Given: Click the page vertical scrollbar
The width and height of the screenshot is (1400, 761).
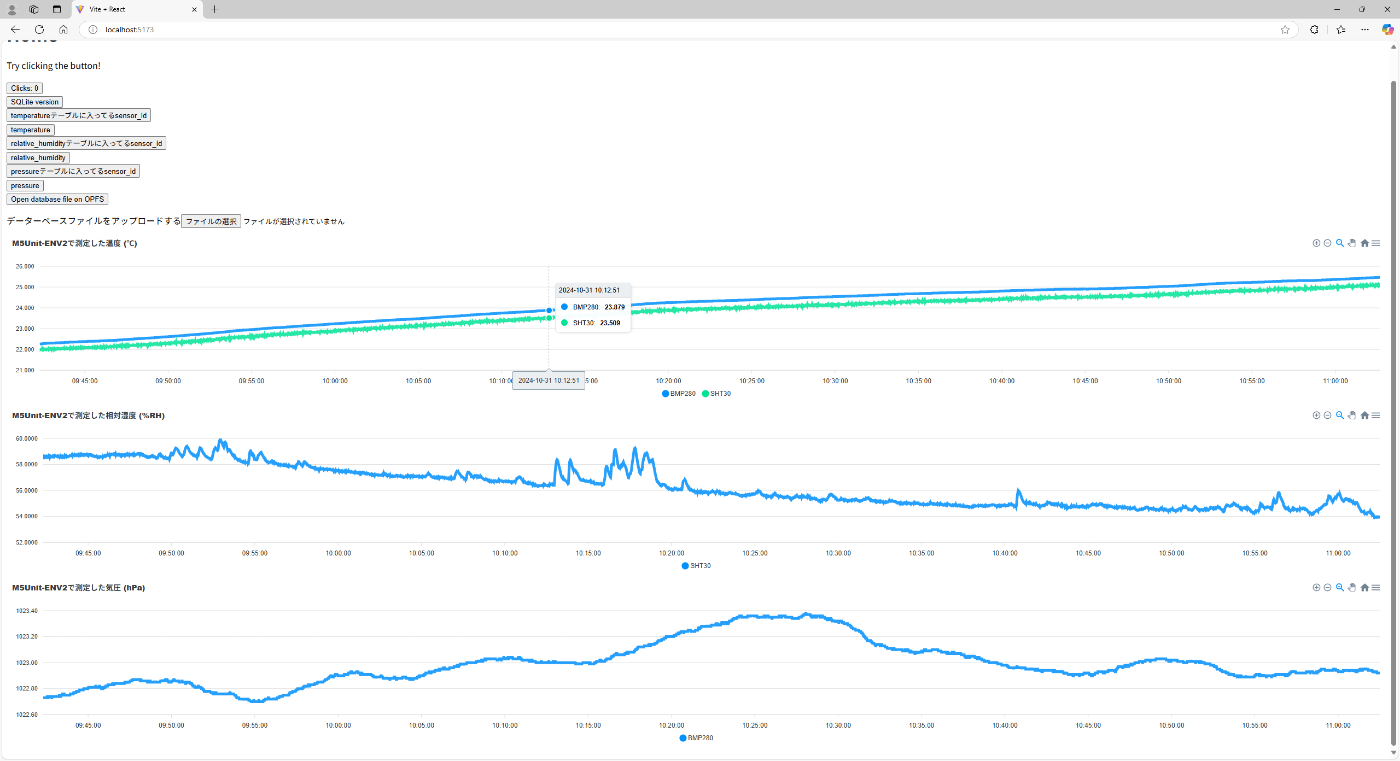Looking at the screenshot, I should [x=1394, y=413].
